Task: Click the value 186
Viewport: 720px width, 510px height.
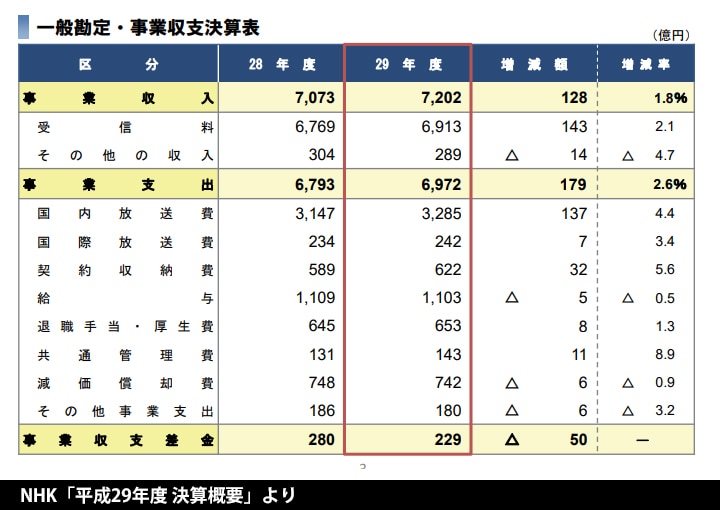Action: [x=322, y=410]
